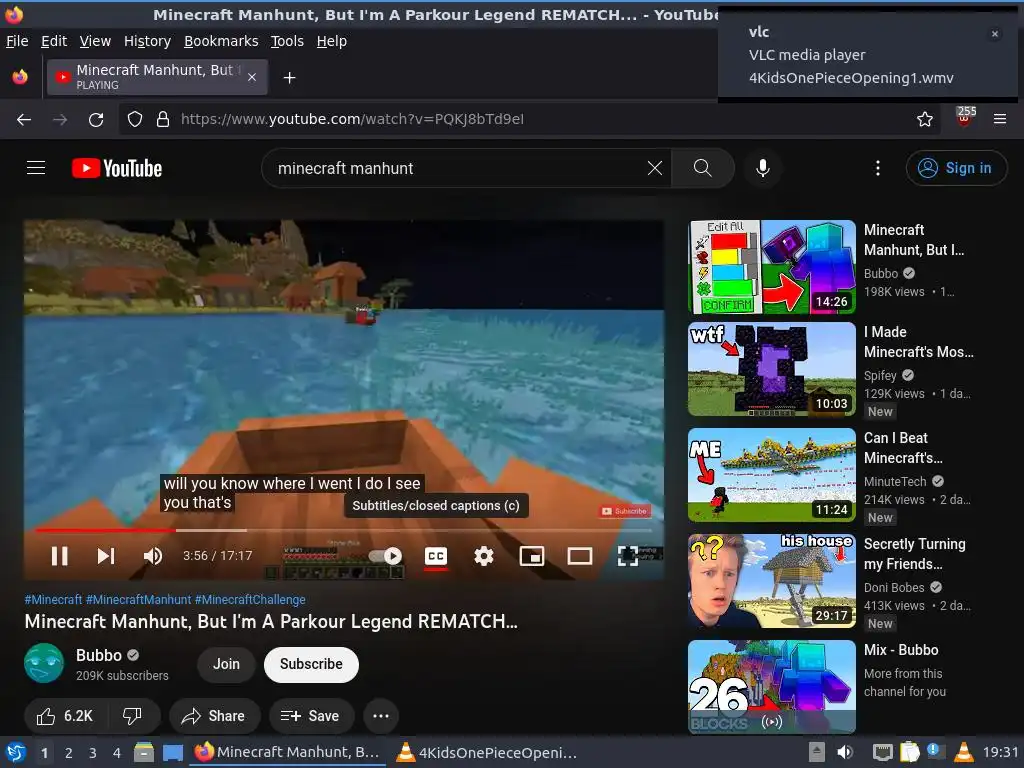
Task: Open the View menu
Action: click(95, 41)
